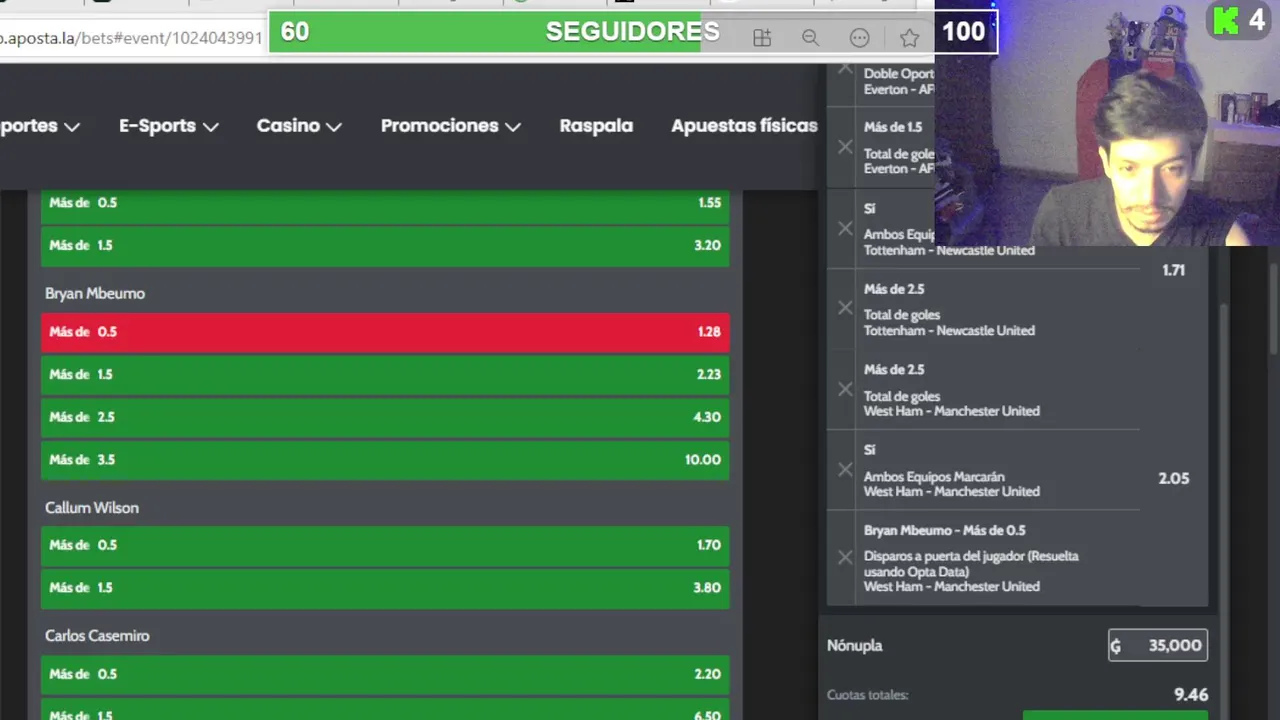Open the browser more options ellipsis icon

pos(859,38)
